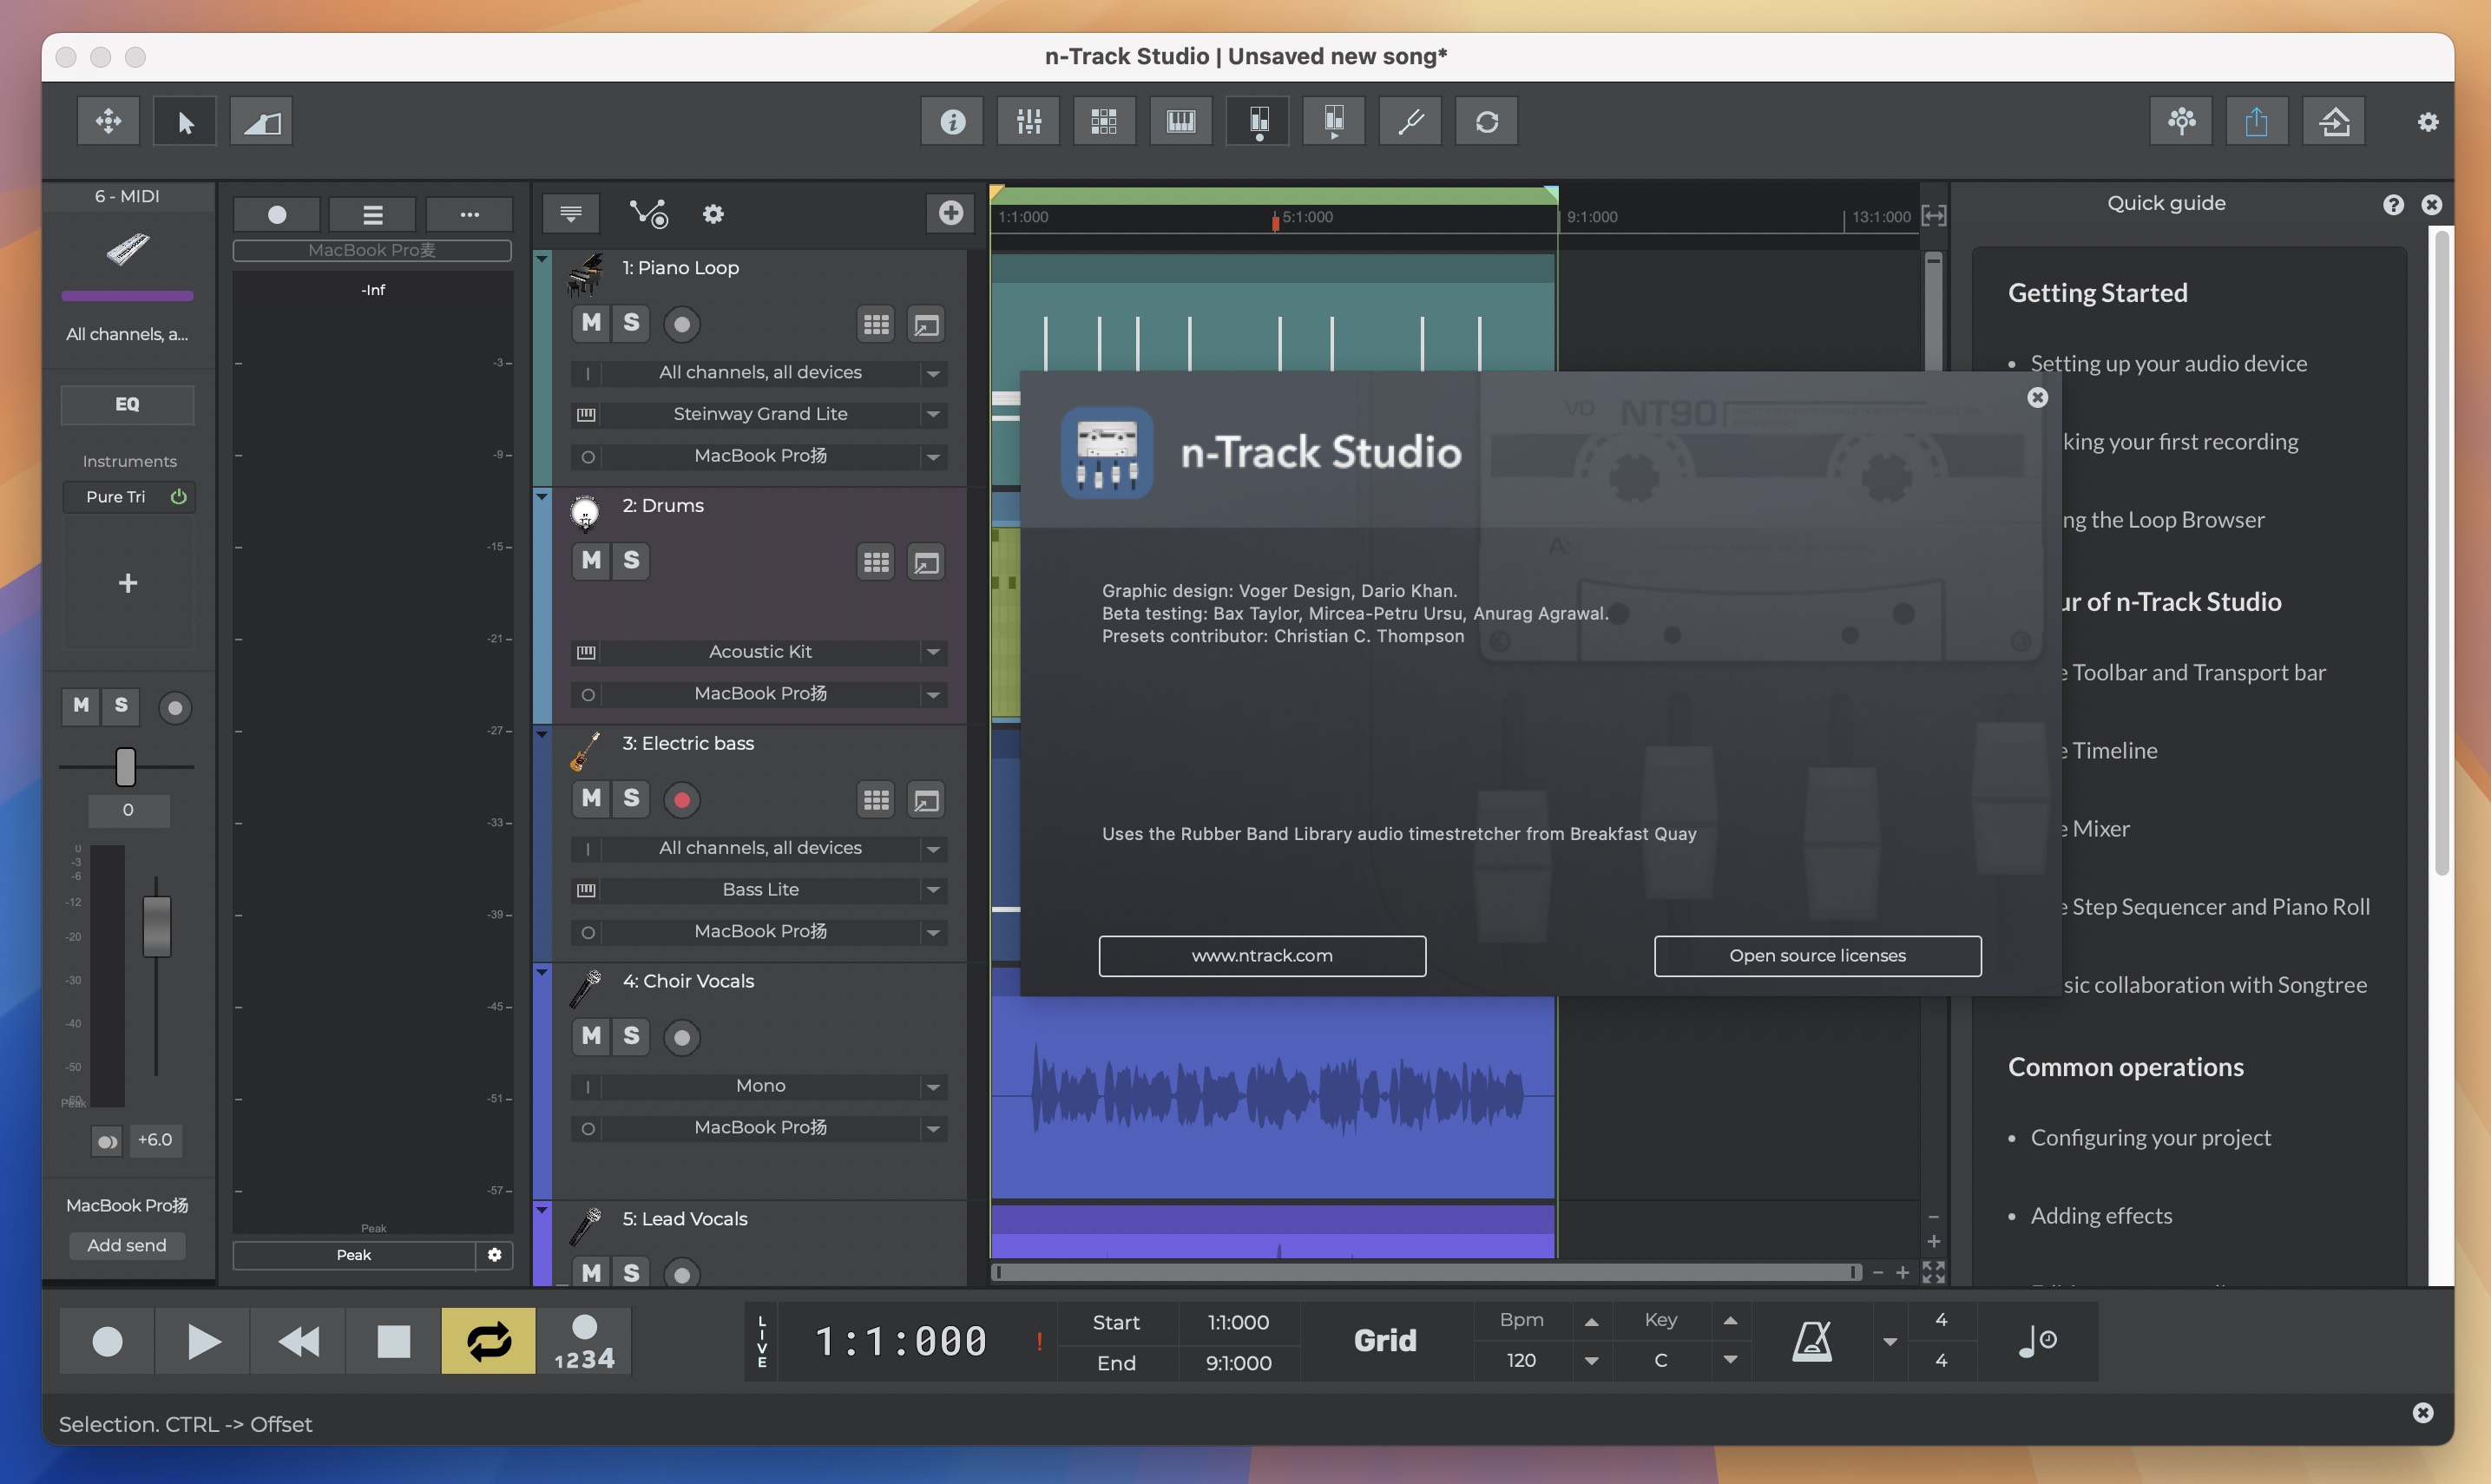
Task: Click the metronome/click track icon
Action: coord(1811,1339)
